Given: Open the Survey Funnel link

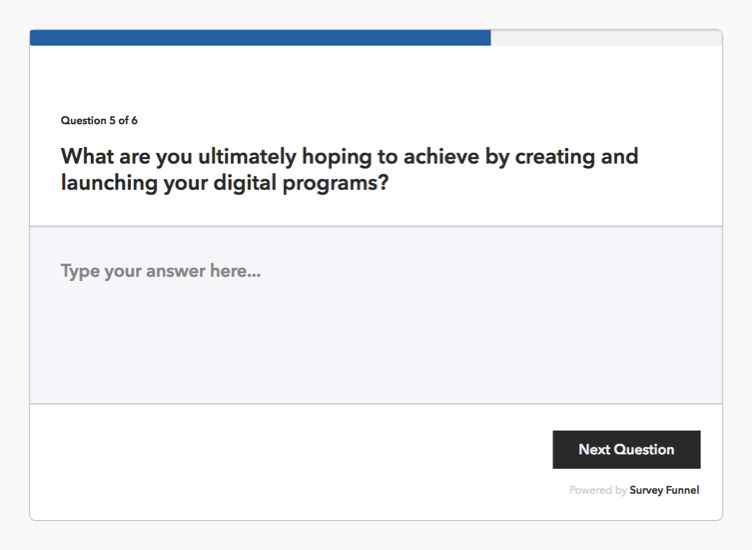Looking at the screenshot, I should 664,490.
